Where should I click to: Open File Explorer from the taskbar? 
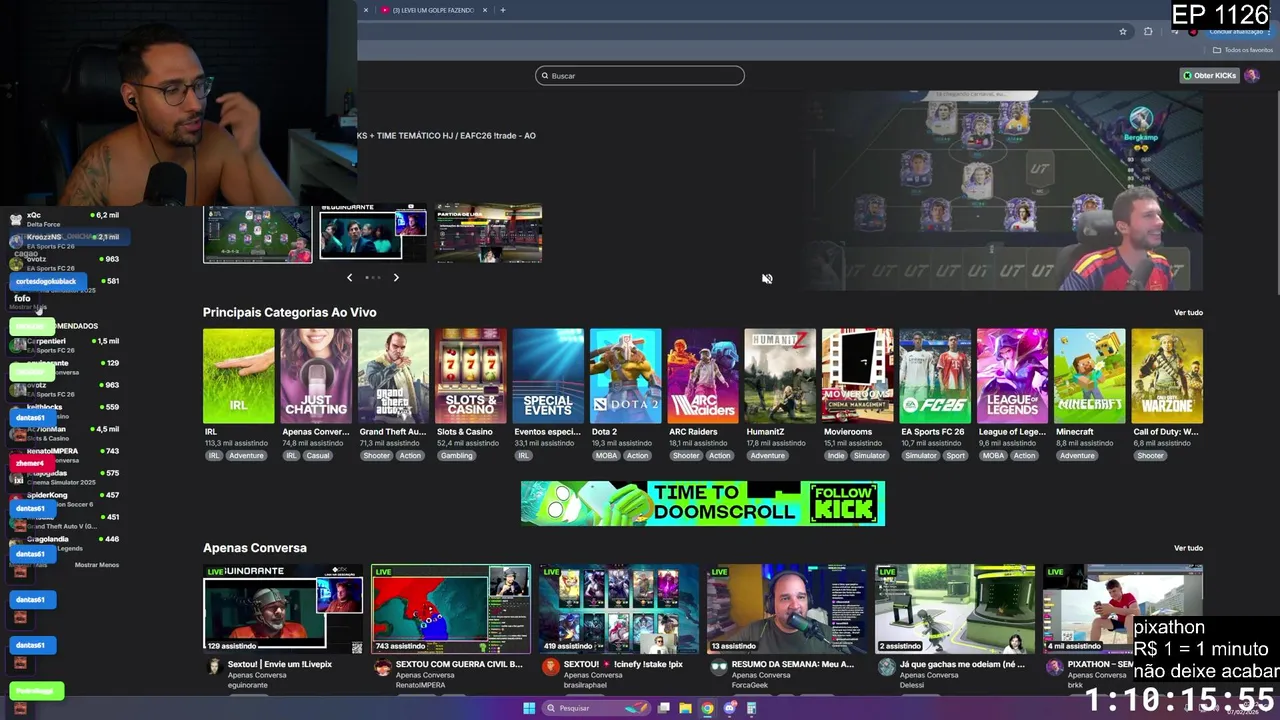click(x=685, y=708)
